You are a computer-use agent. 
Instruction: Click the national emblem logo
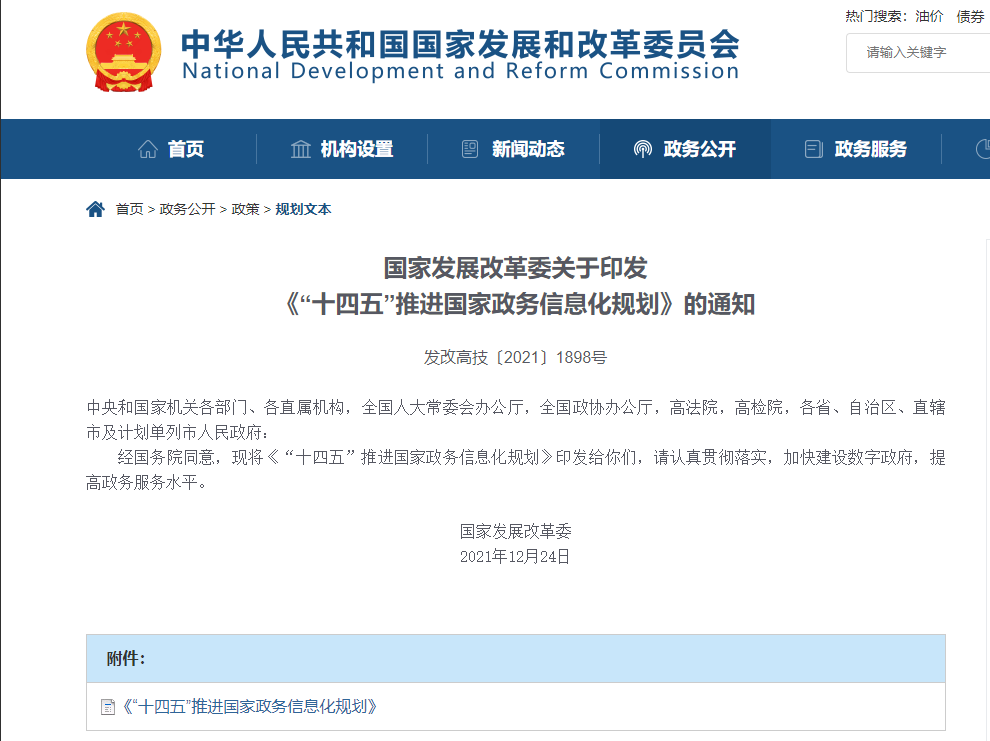[x=123, y=53]
